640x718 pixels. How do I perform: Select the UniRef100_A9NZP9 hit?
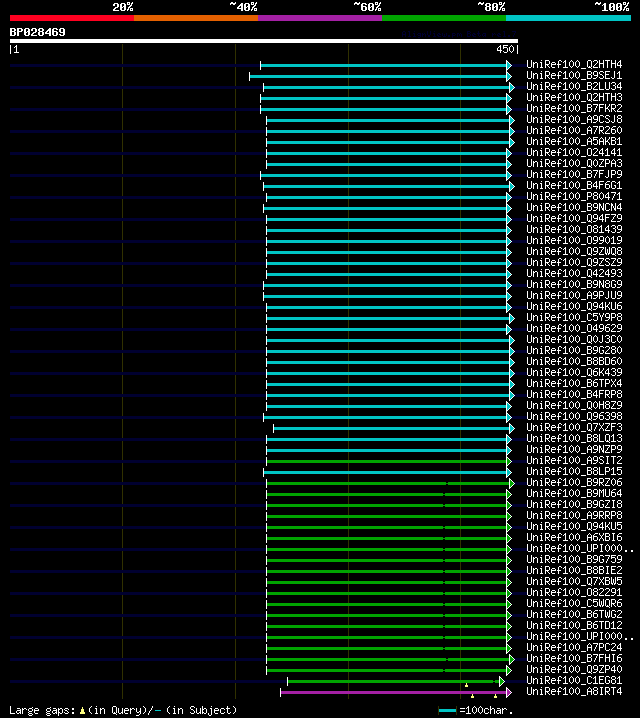[574, 449]
